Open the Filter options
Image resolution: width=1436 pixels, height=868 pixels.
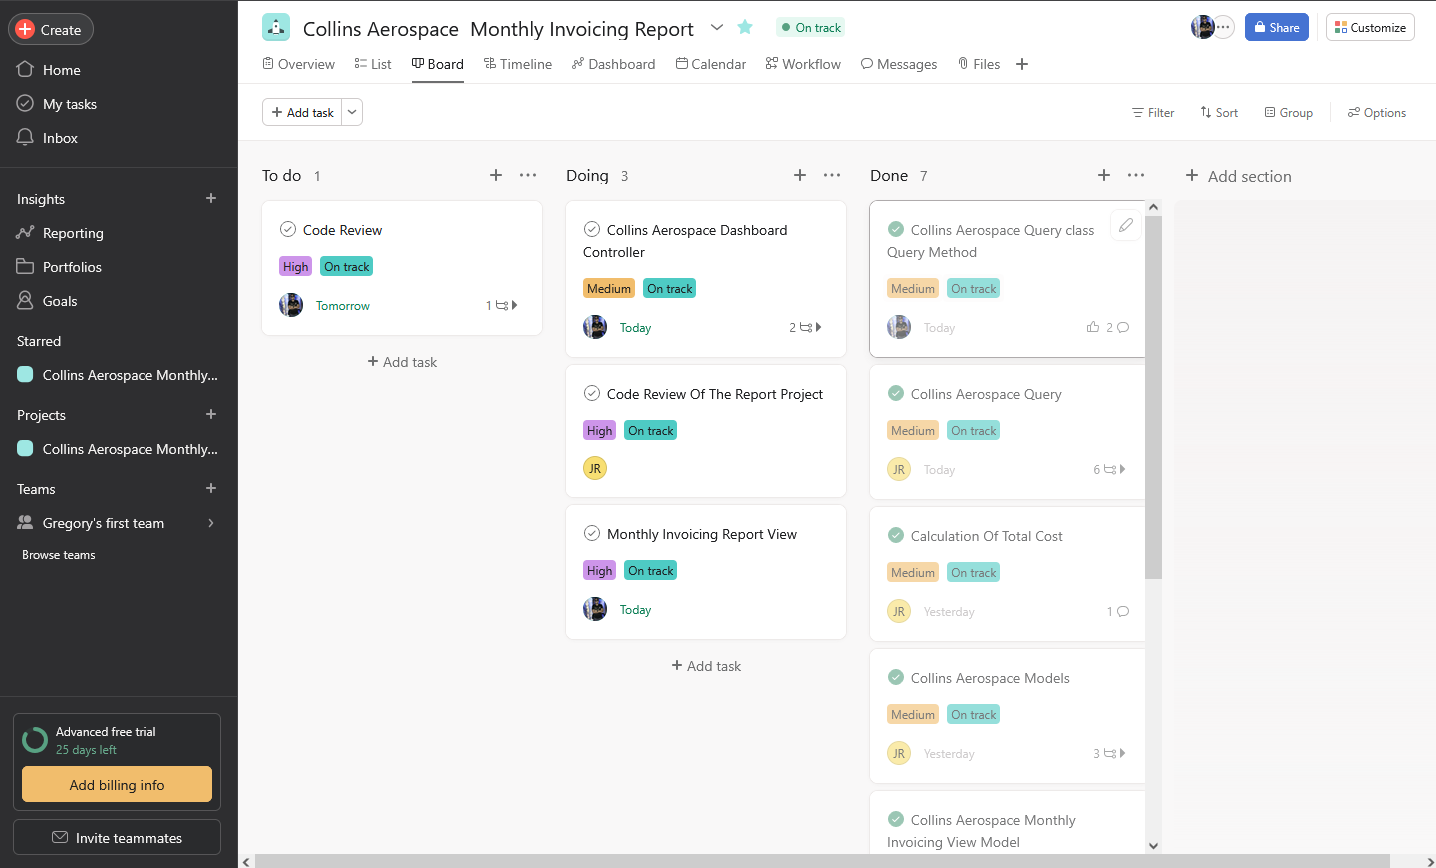pos(1153,113)
